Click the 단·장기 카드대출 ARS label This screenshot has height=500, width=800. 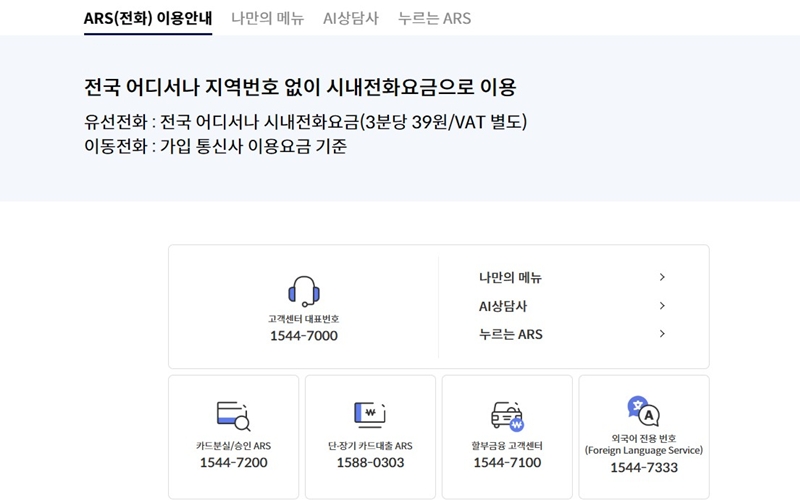click(x=370, y=446)
